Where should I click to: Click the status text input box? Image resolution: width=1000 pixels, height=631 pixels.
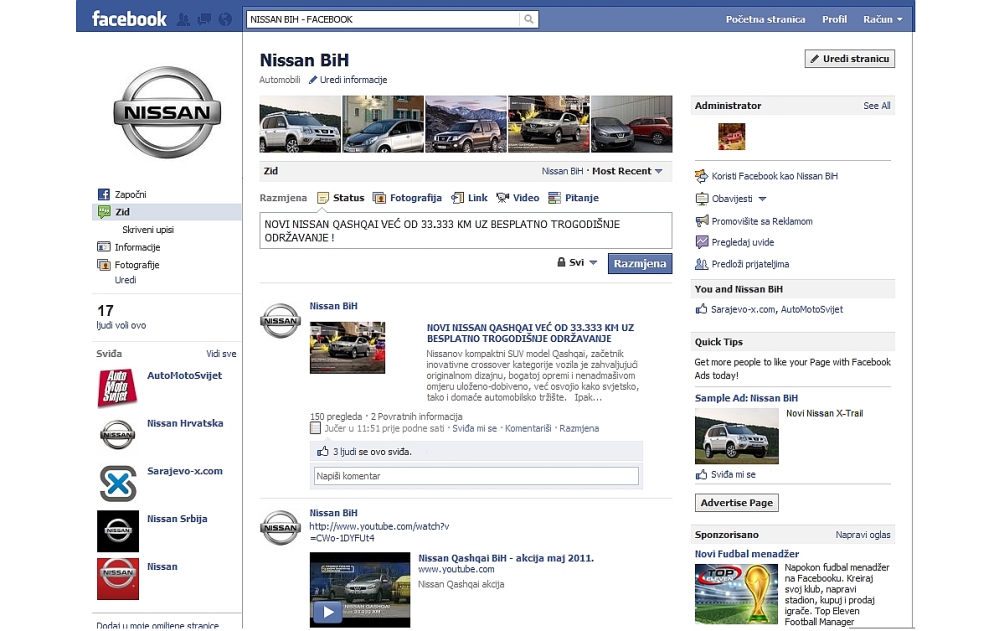point(466,230)
